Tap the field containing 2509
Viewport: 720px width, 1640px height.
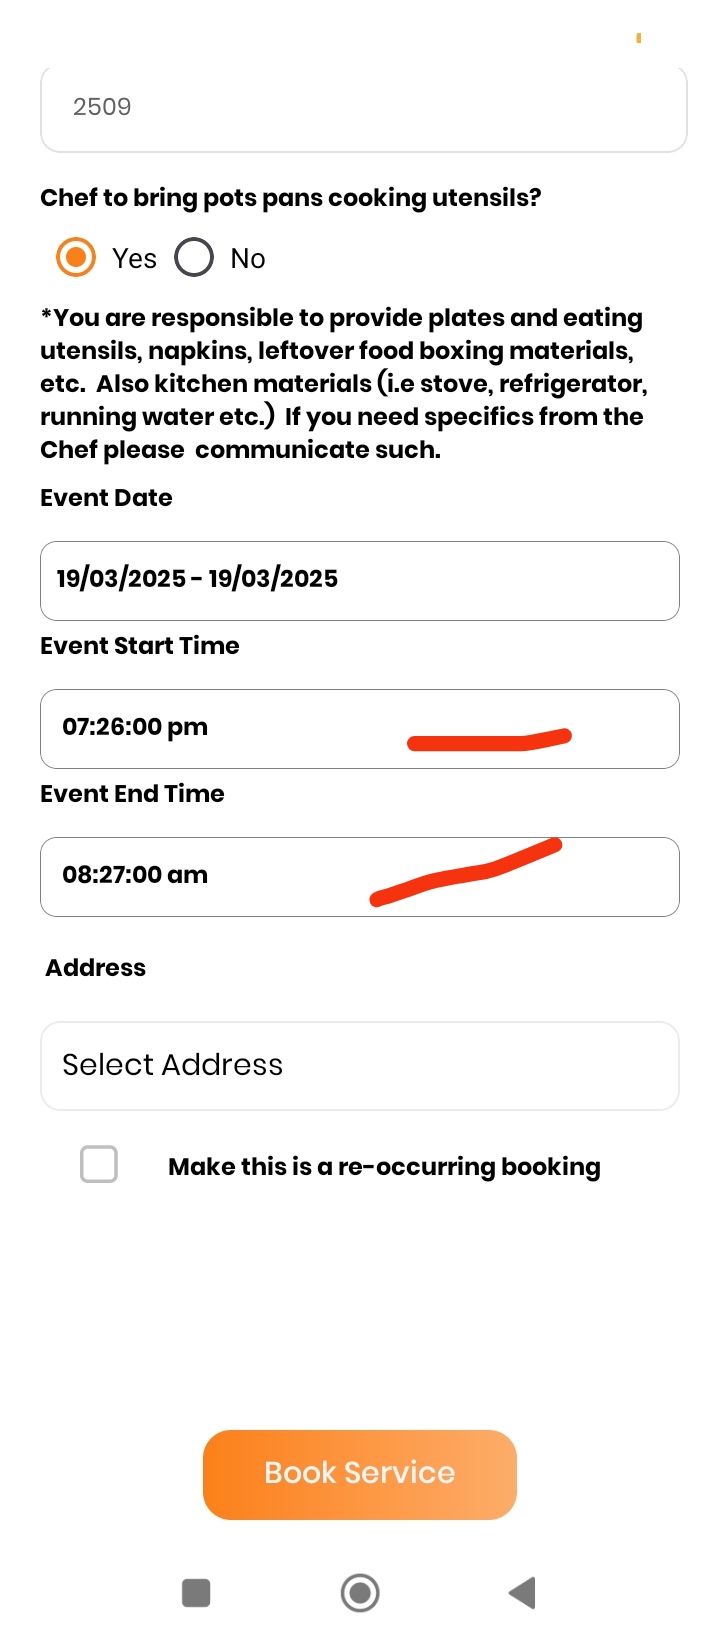pos(363,108)
